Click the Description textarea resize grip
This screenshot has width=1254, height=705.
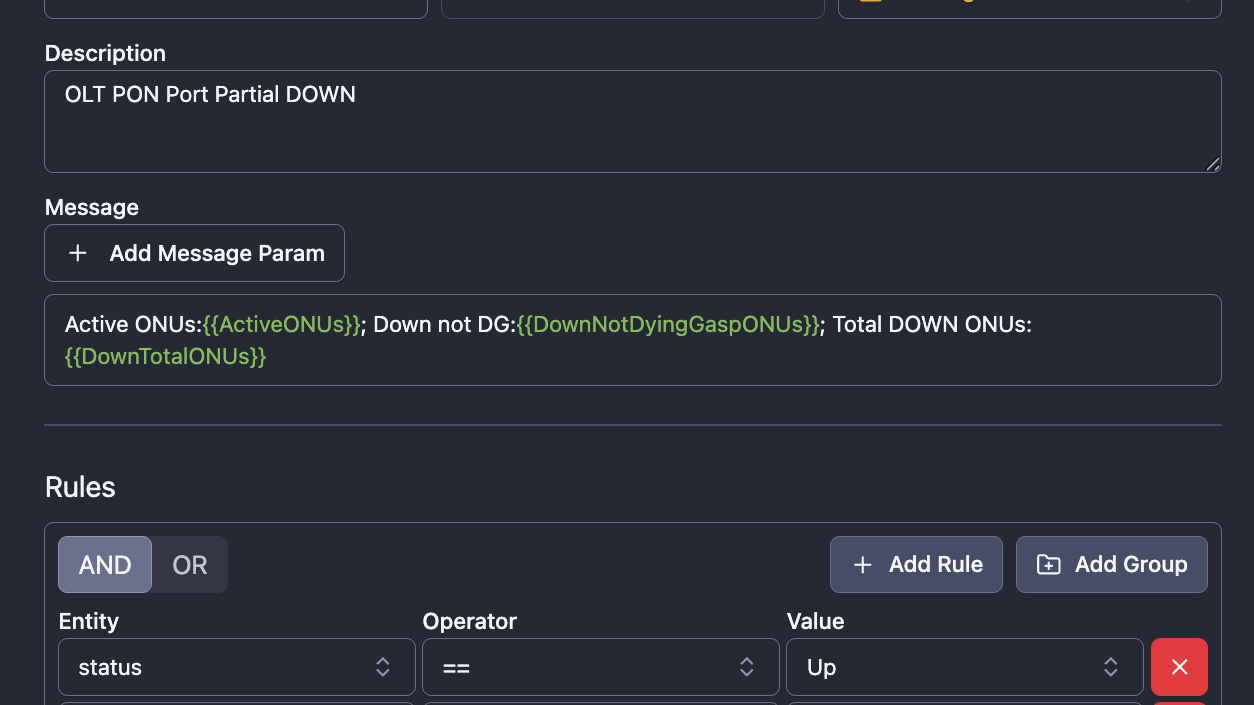[1214, 163]
